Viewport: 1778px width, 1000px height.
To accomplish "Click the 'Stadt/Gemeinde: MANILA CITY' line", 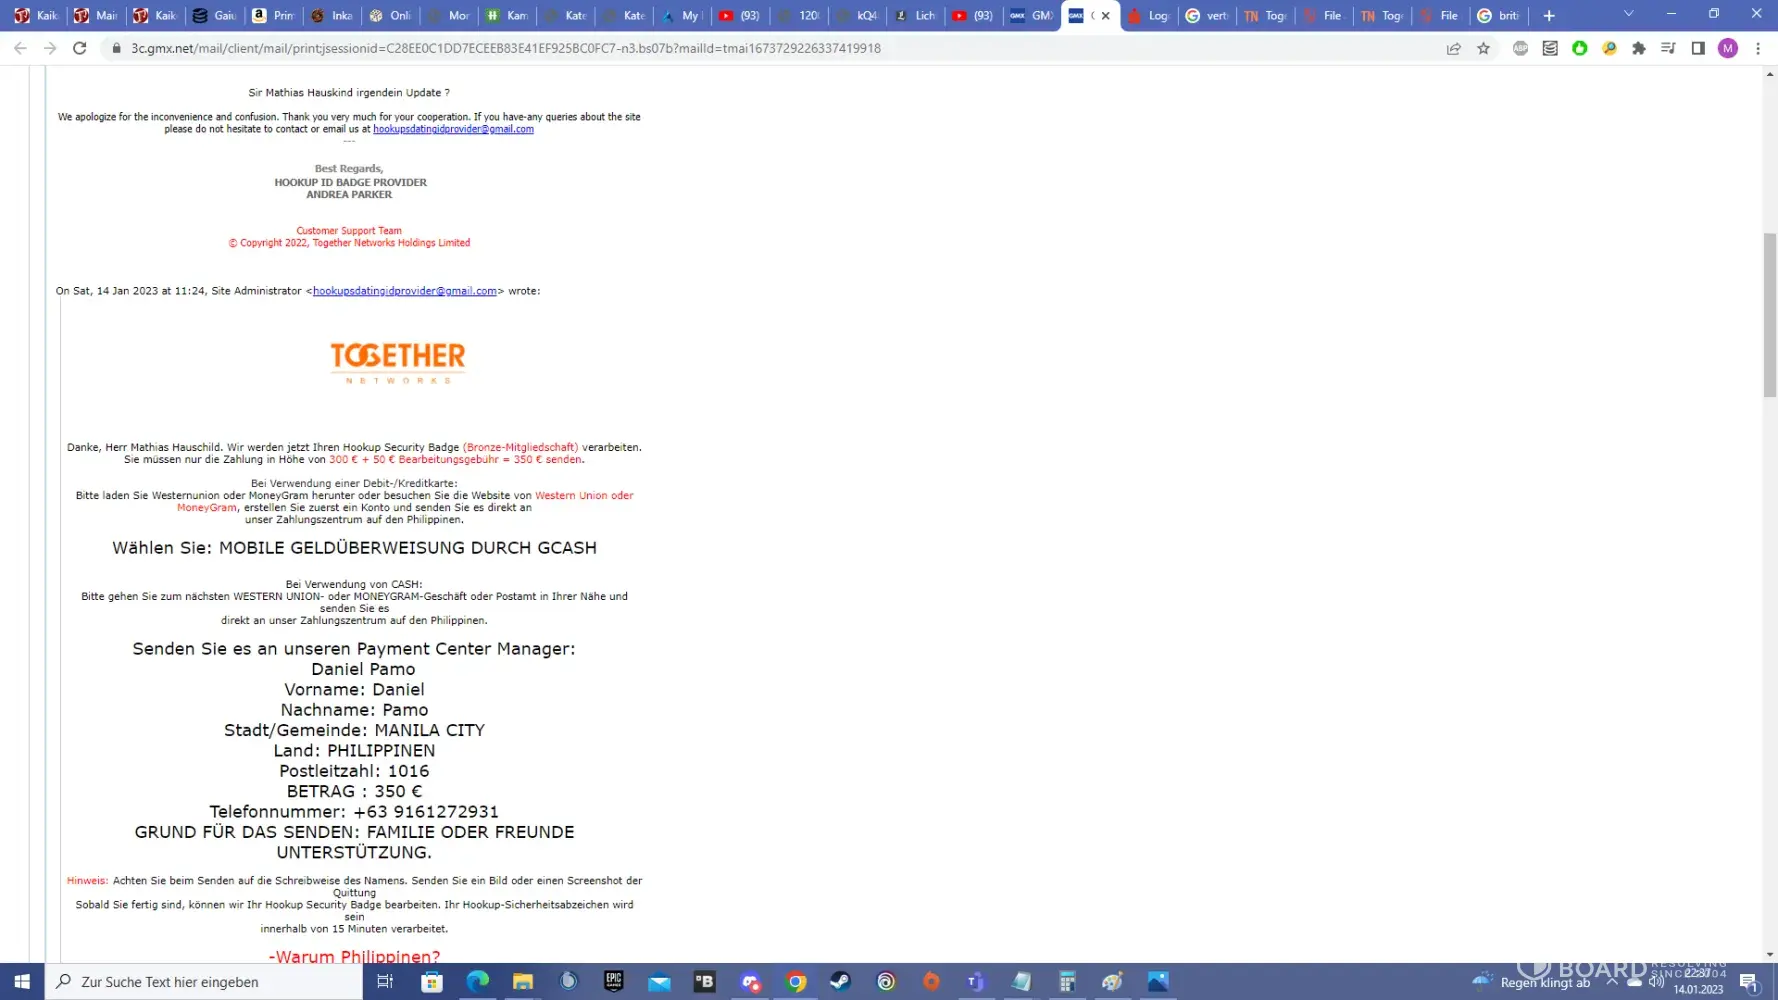I will coord(354,730).
